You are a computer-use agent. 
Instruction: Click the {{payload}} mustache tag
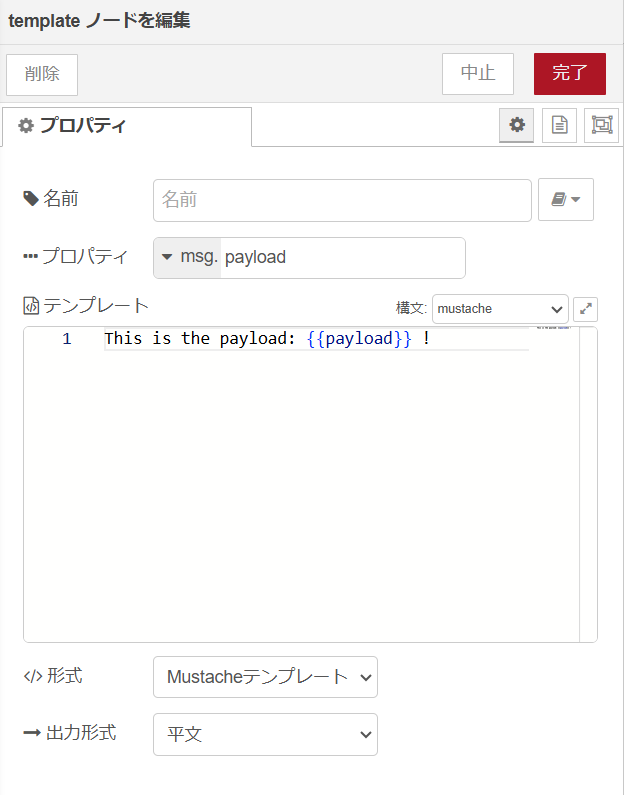point(359,339)
